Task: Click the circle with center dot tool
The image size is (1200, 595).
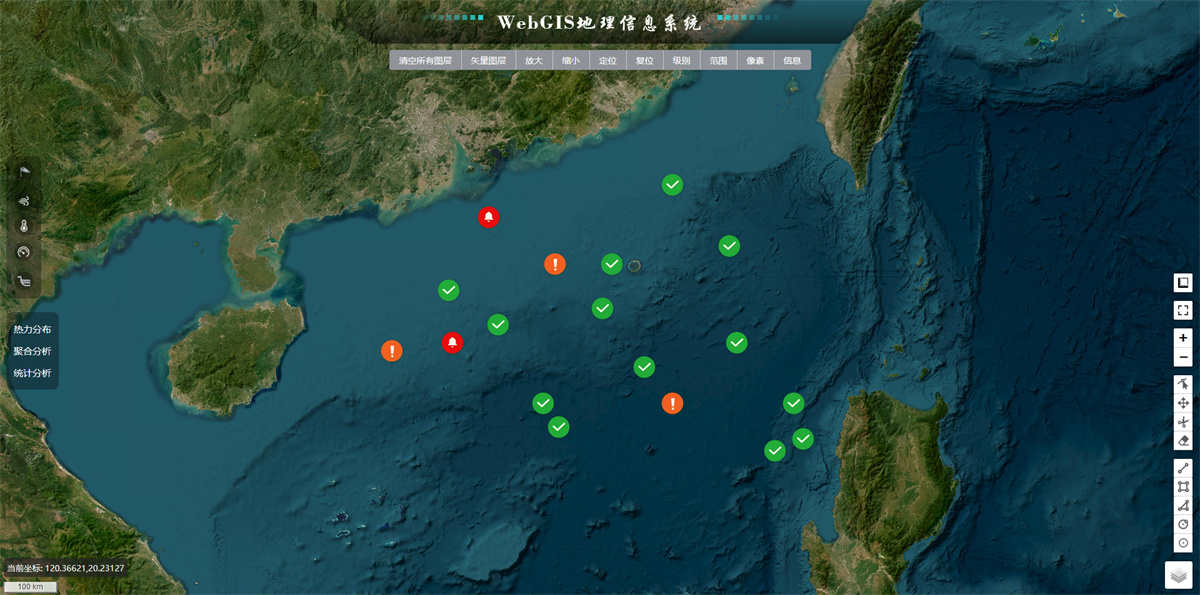Action: pos(1183,542)
